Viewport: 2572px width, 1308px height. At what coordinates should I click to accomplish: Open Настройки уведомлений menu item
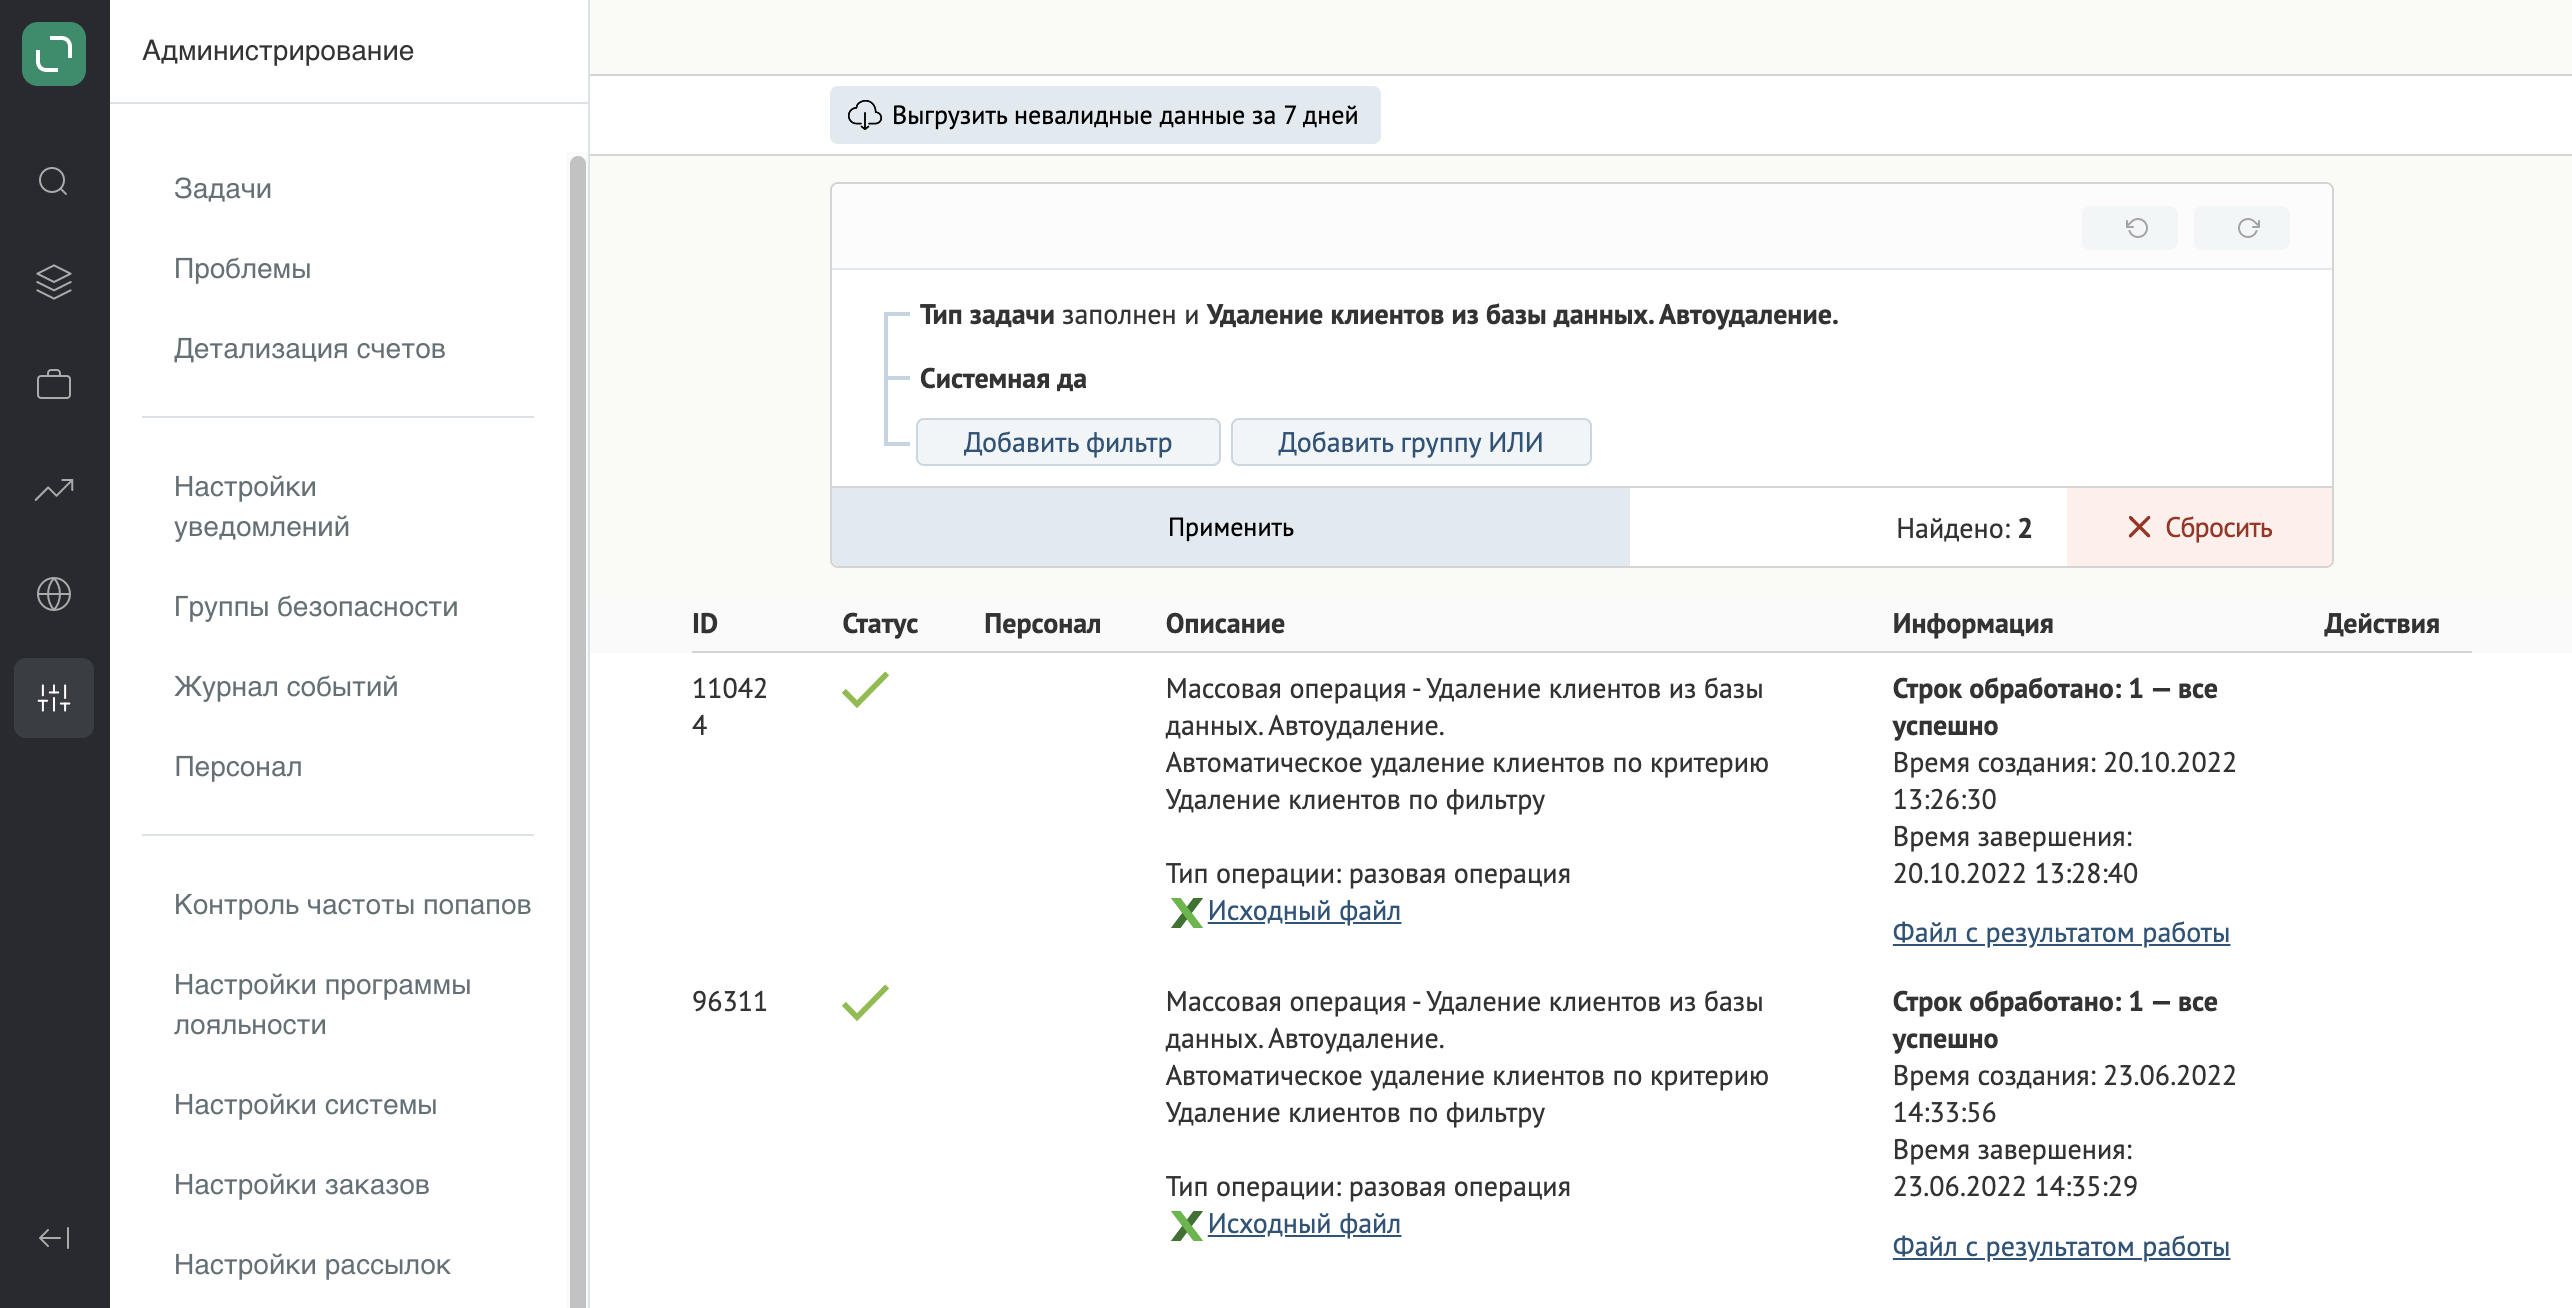(x=262, y=506)
